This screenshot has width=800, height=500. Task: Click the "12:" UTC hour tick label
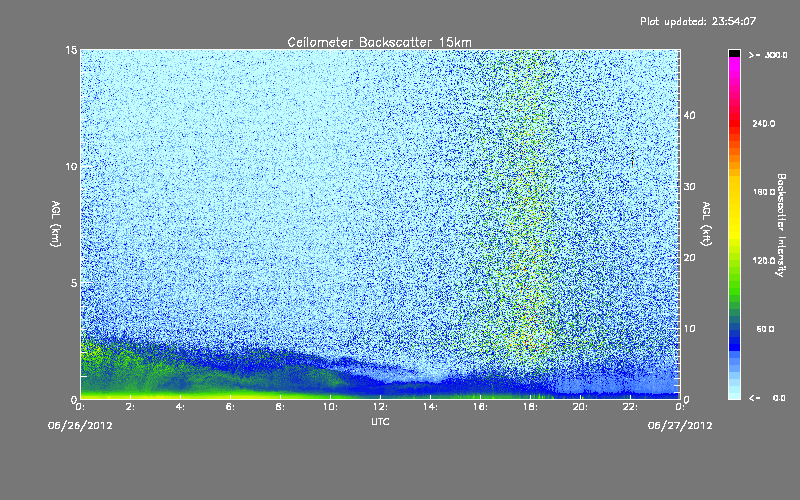381,407
